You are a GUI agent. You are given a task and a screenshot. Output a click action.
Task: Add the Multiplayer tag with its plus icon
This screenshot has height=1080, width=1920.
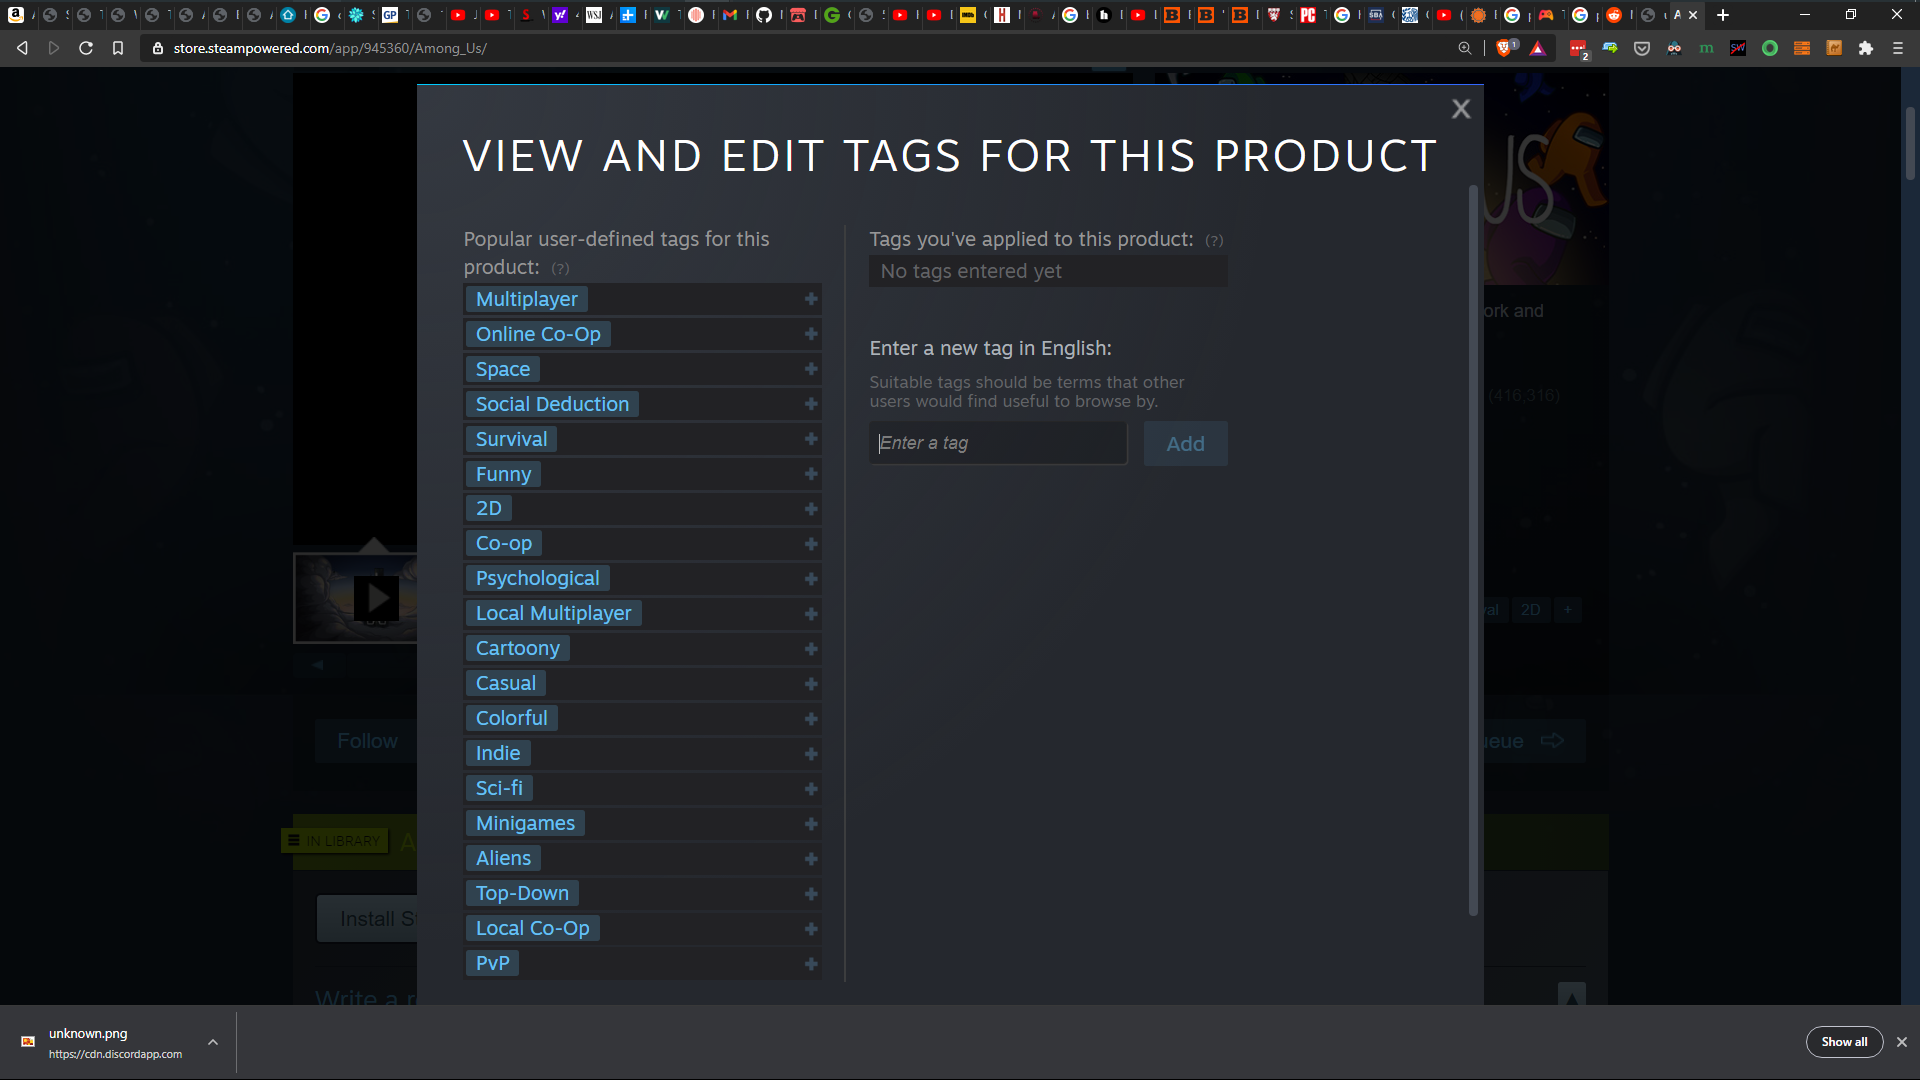coord(810,299)
